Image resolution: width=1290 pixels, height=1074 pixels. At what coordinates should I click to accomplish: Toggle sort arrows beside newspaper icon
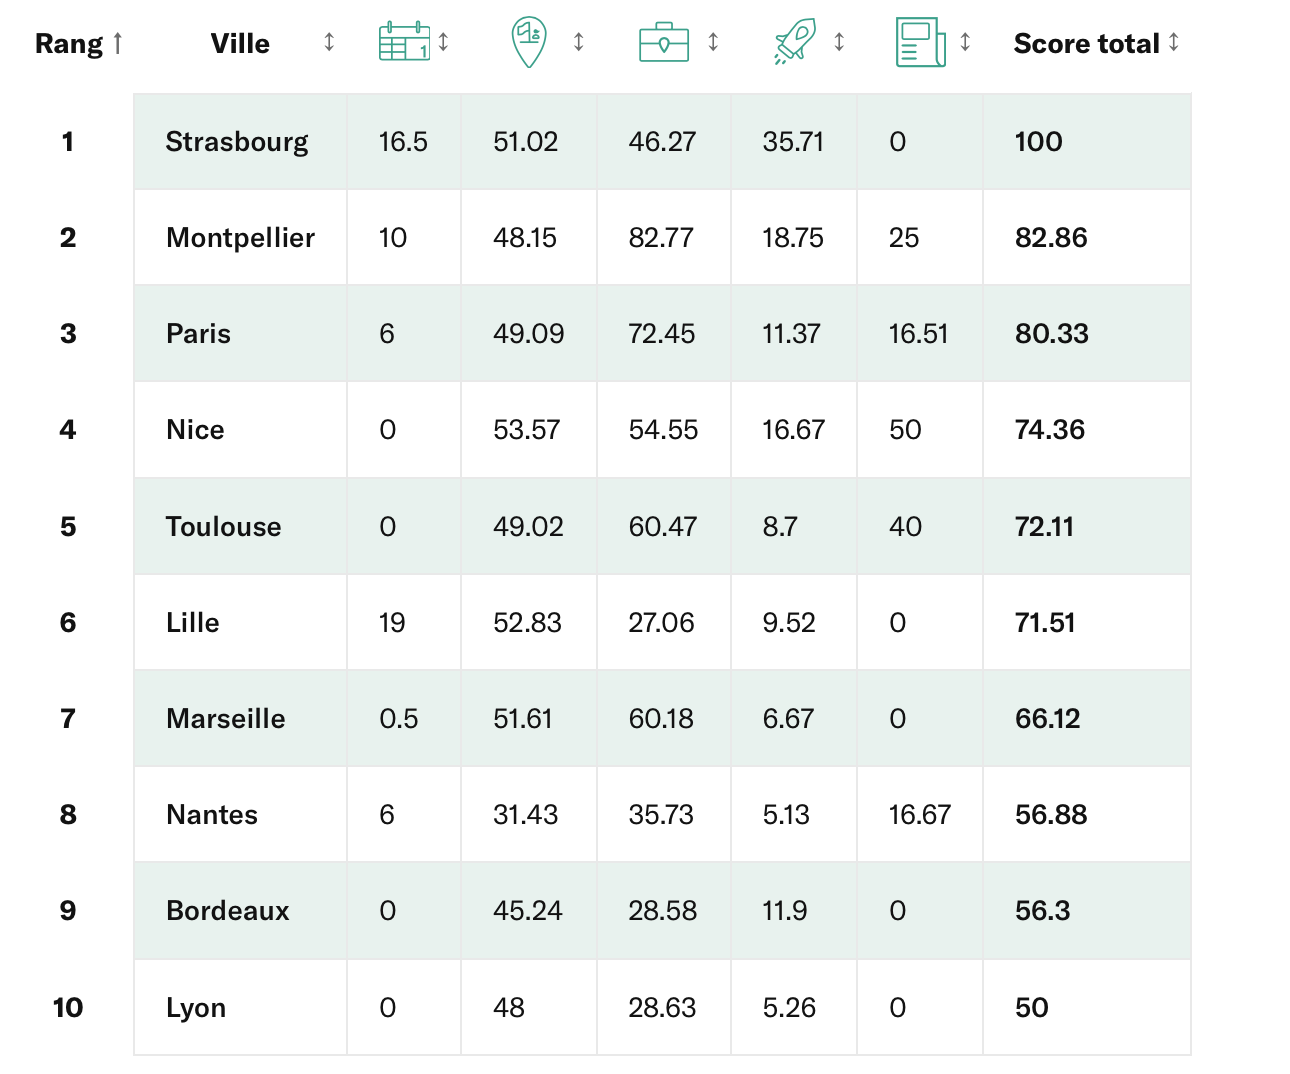tap(965, 42)
